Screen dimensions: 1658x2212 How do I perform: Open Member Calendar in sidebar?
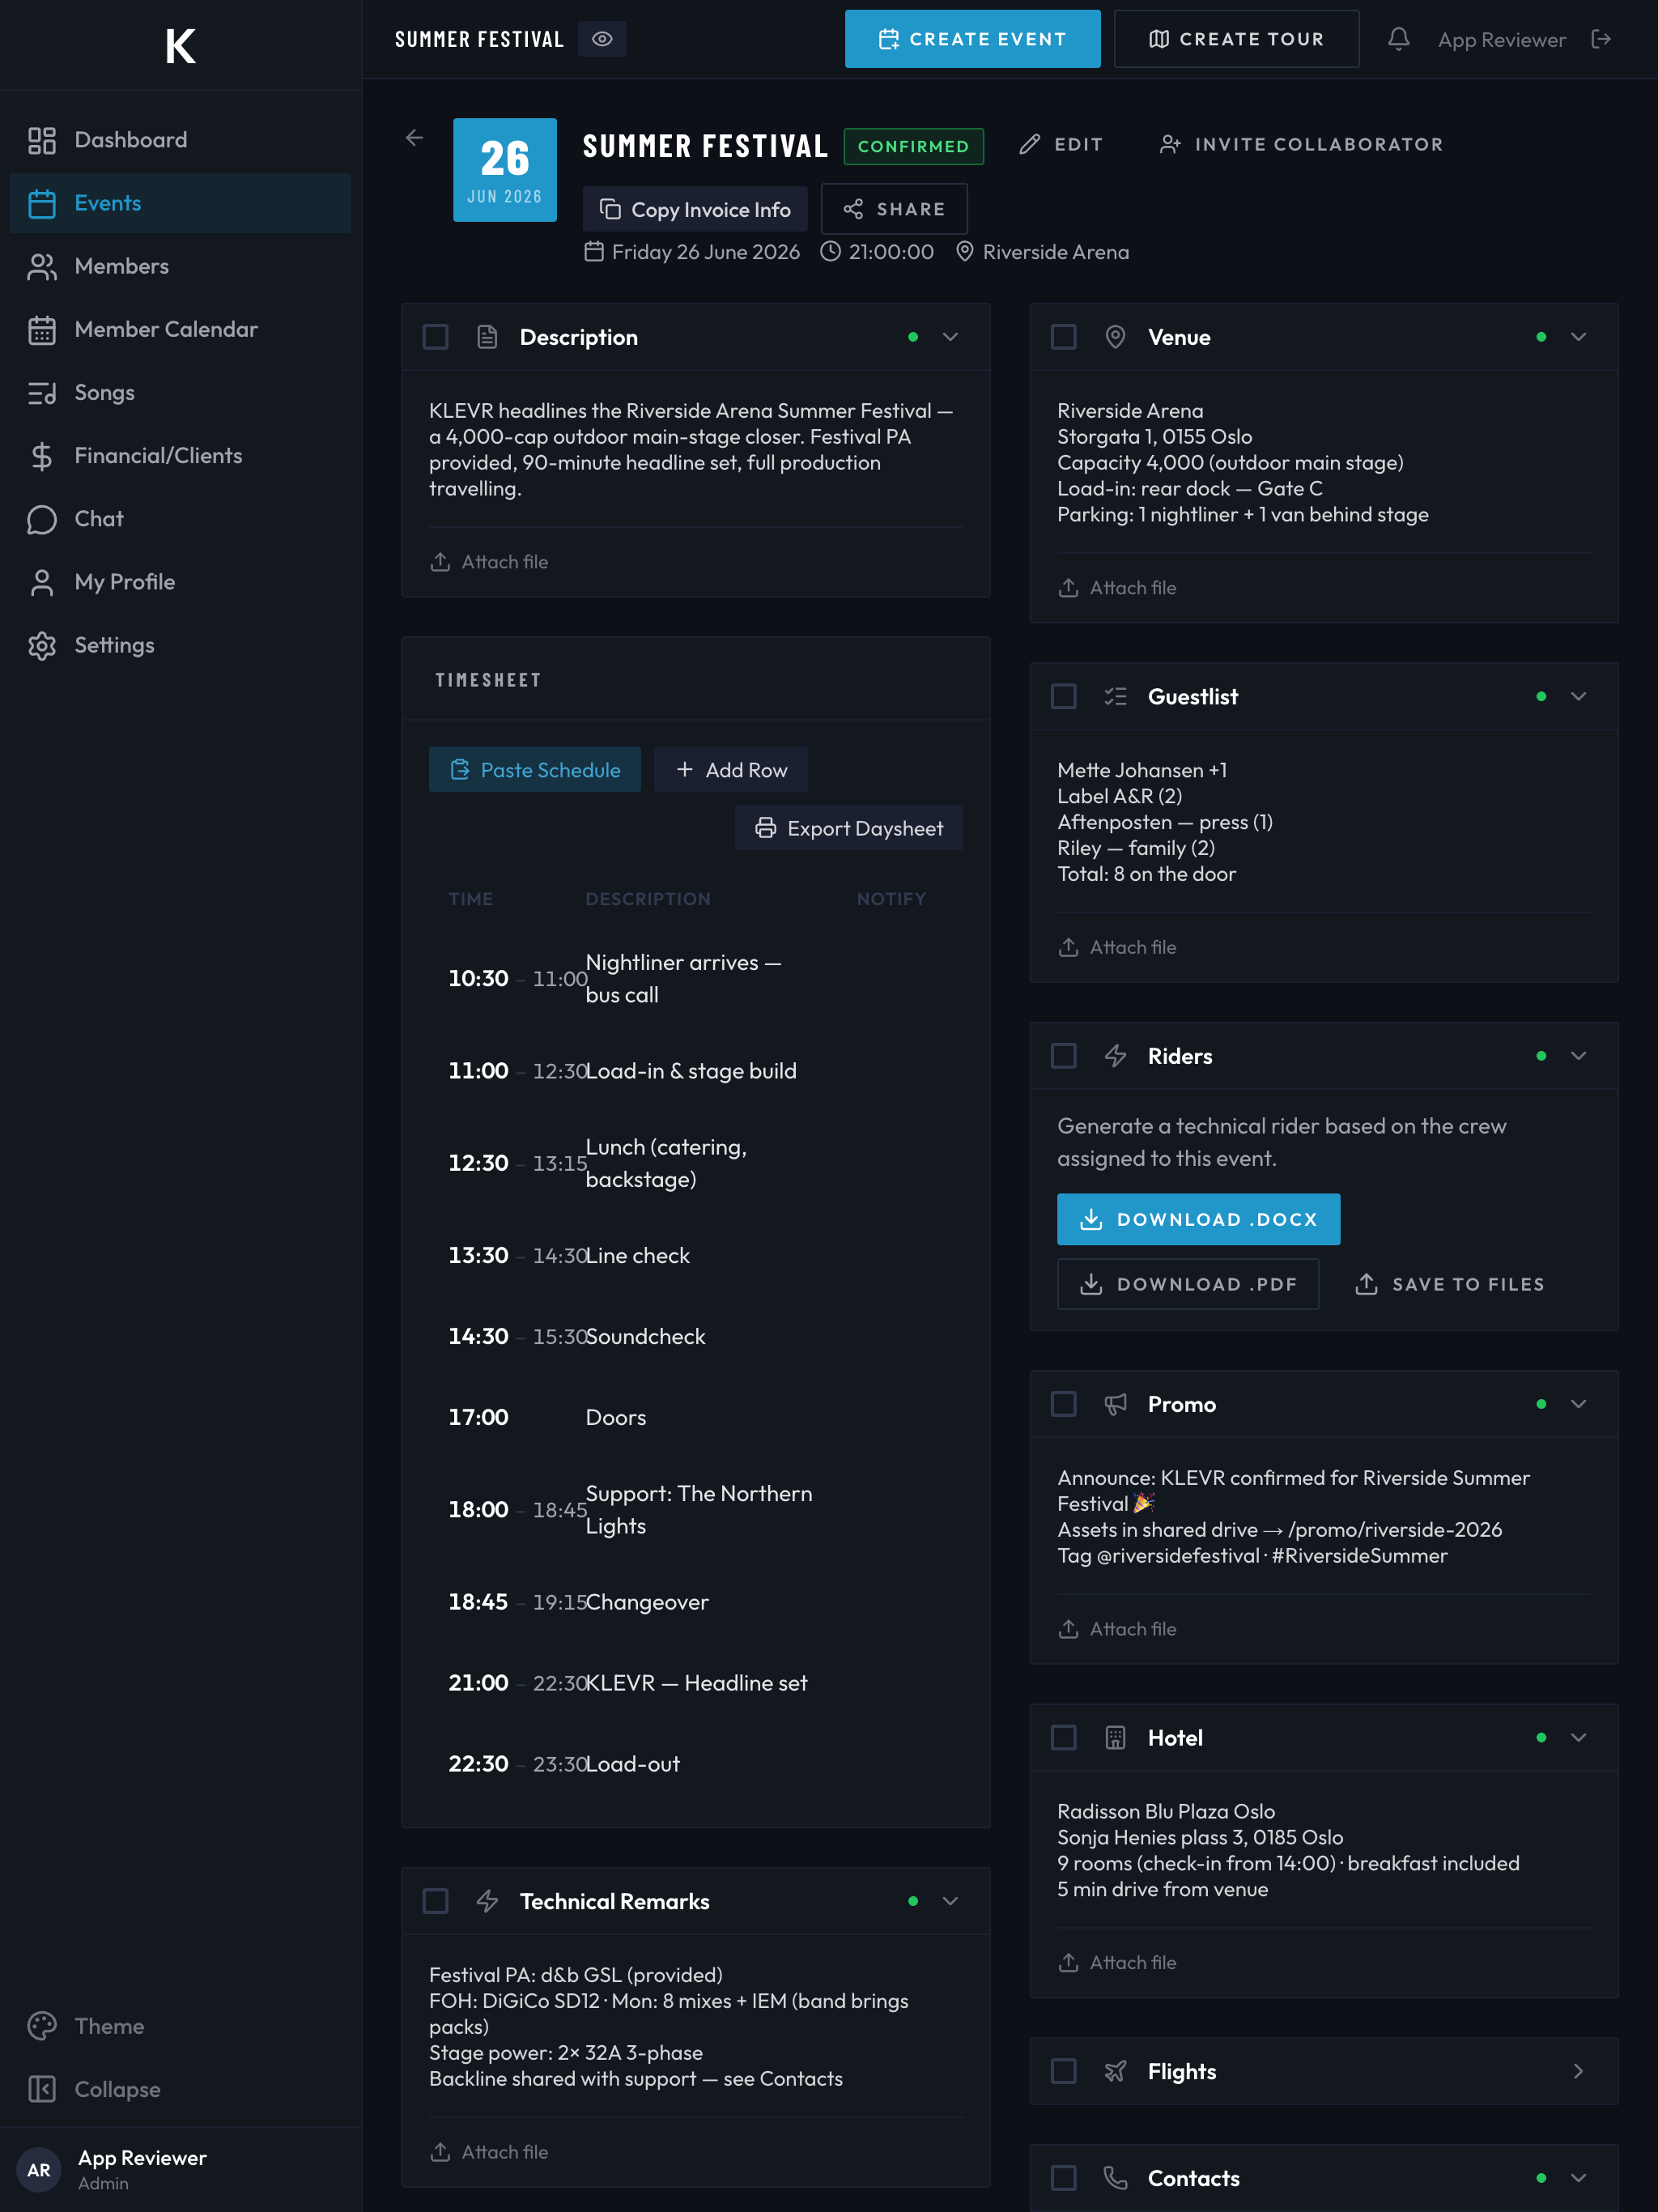181,329
